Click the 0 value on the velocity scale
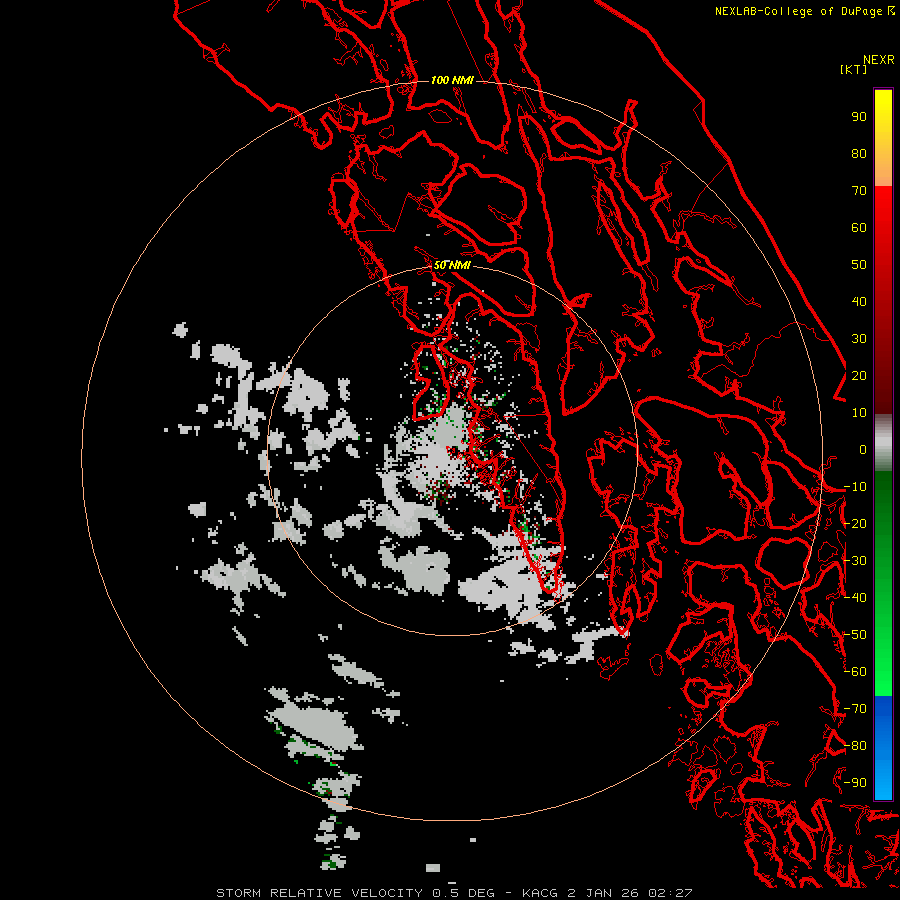The image size is (900, 900). (863, 449)
